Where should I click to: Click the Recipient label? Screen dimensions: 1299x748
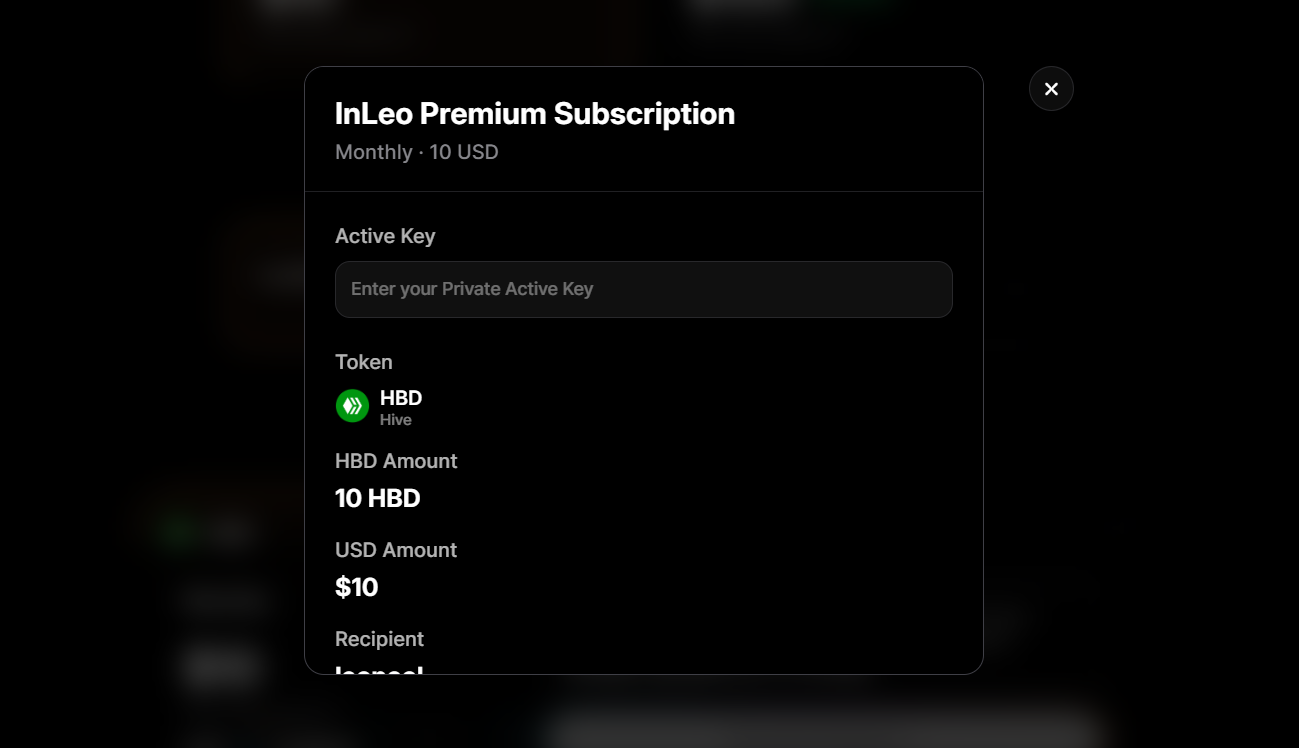(379, 639)
